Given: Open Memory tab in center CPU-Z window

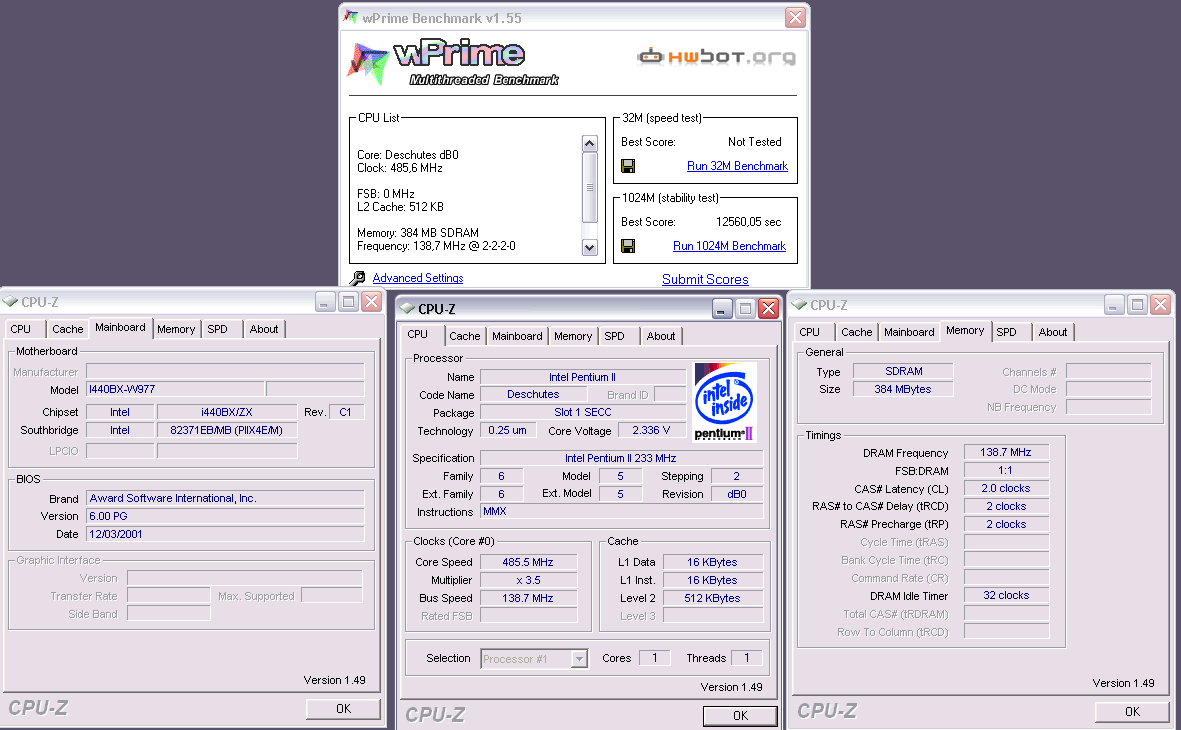Looking at the screenshot, I should pyautogui.click(x=573, y=336).
